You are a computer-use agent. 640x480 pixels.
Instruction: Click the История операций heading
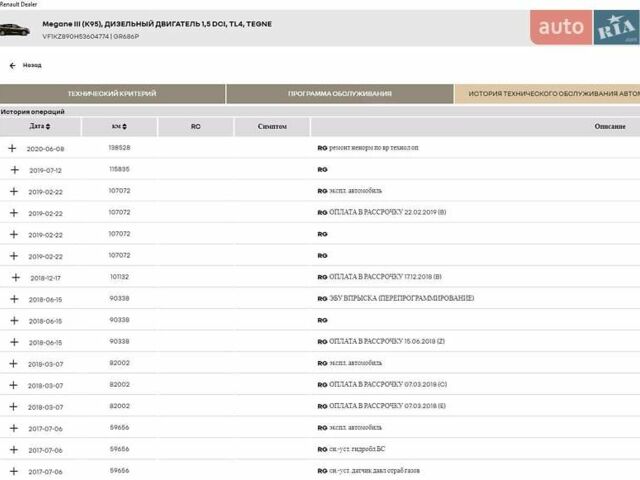[x=33, y=111]
